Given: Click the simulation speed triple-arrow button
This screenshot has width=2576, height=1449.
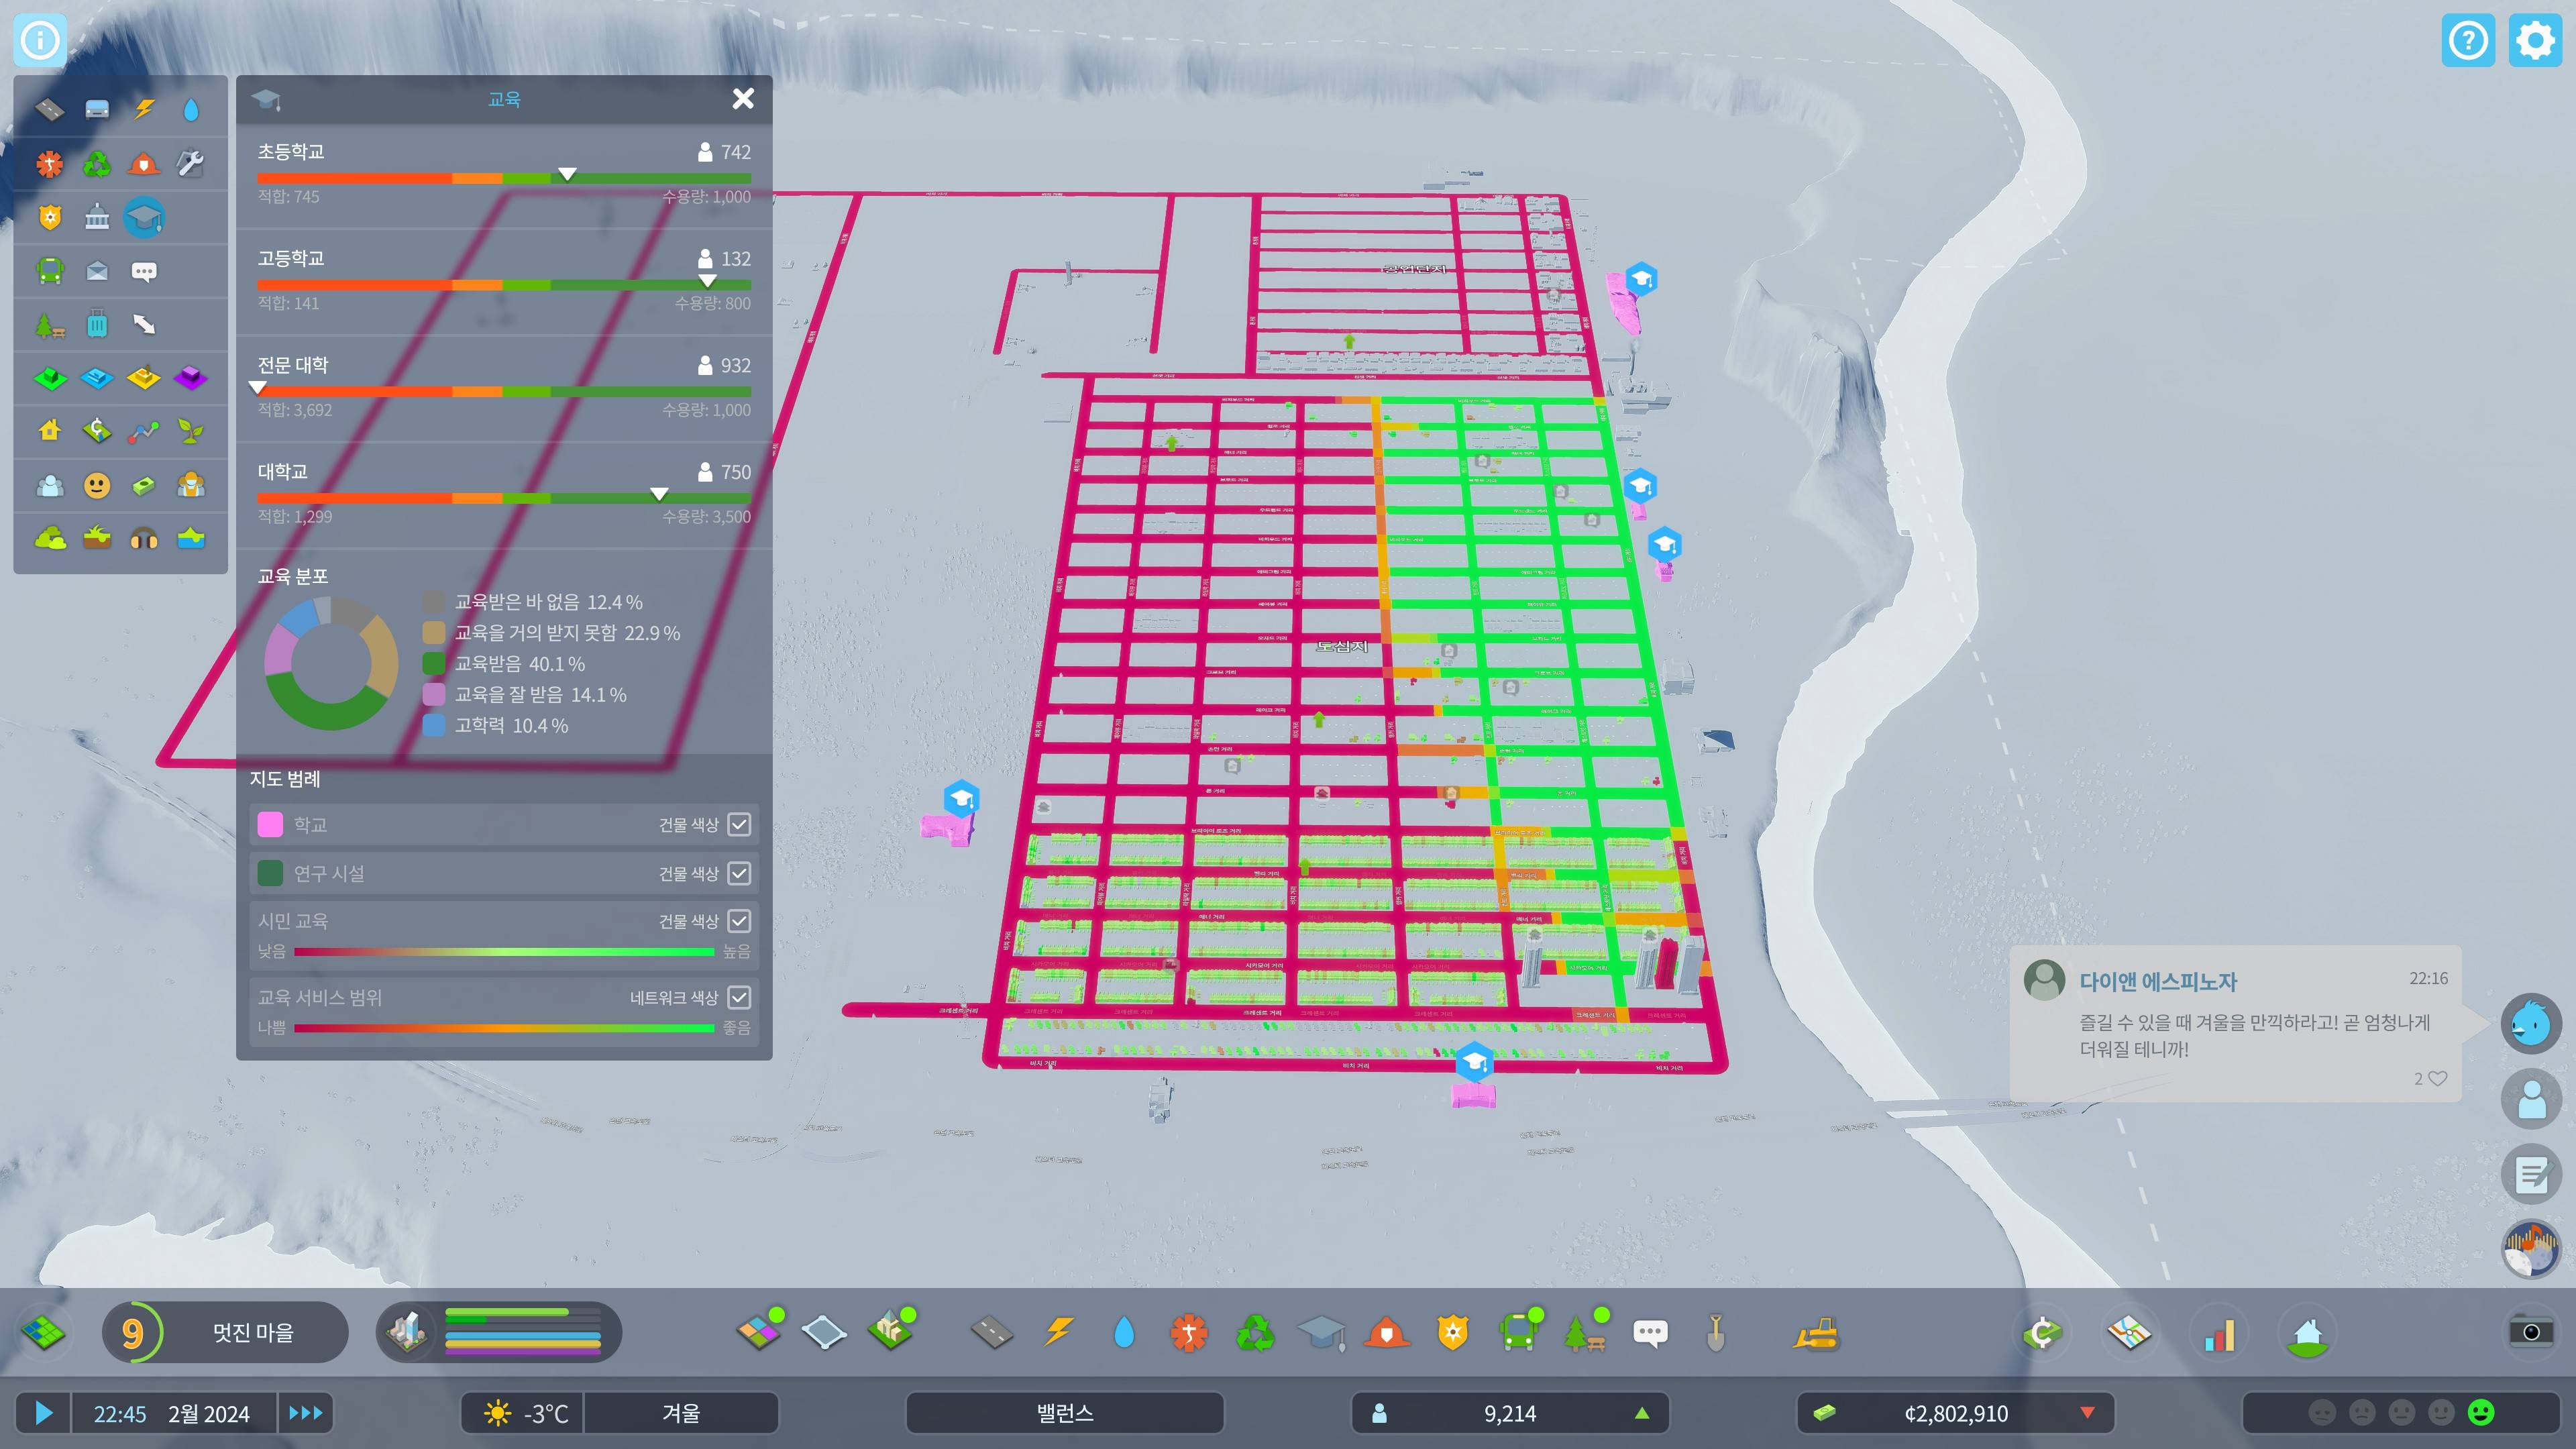Looking at the screenshot, I should (305, 1413).
